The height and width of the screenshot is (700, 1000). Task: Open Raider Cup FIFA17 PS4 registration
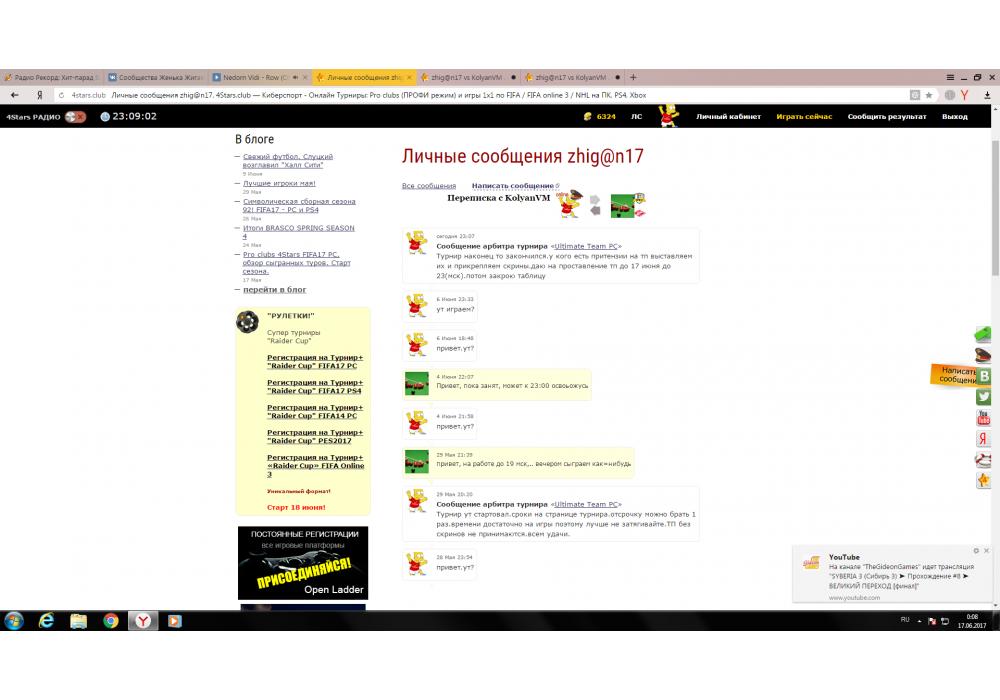pos(315,386)
